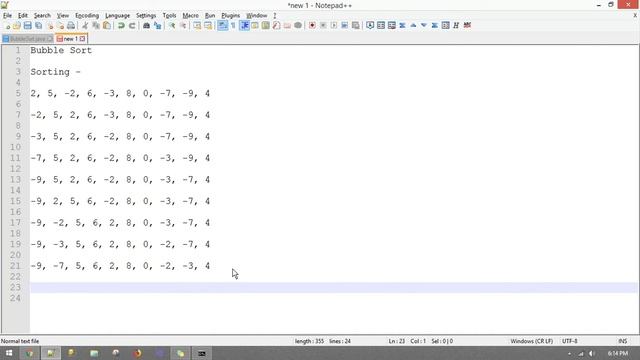Click Save Recorded Macro icon
The height and width of the screenshot is (360, 640).
click(x=356, y=26)
